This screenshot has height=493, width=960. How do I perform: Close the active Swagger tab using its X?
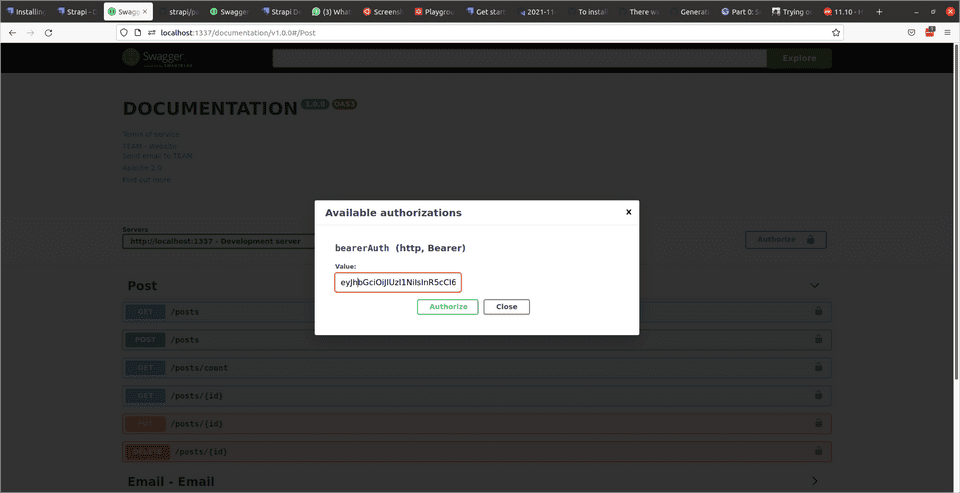click(145, 12)
